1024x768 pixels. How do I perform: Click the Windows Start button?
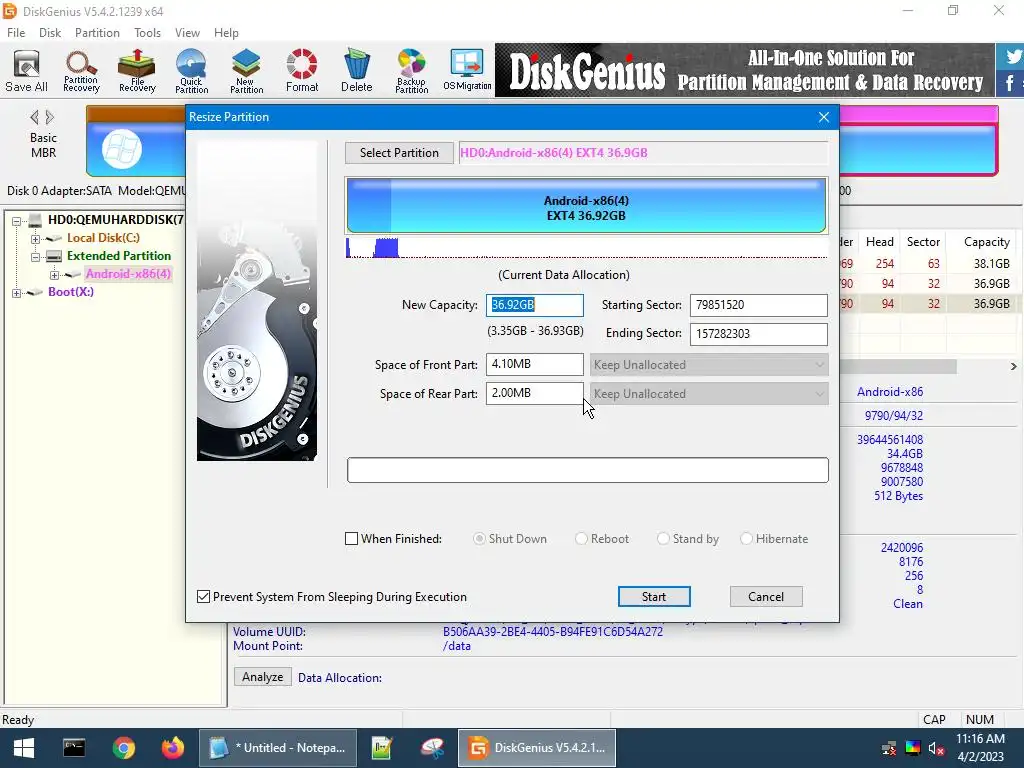coord(24,748)
